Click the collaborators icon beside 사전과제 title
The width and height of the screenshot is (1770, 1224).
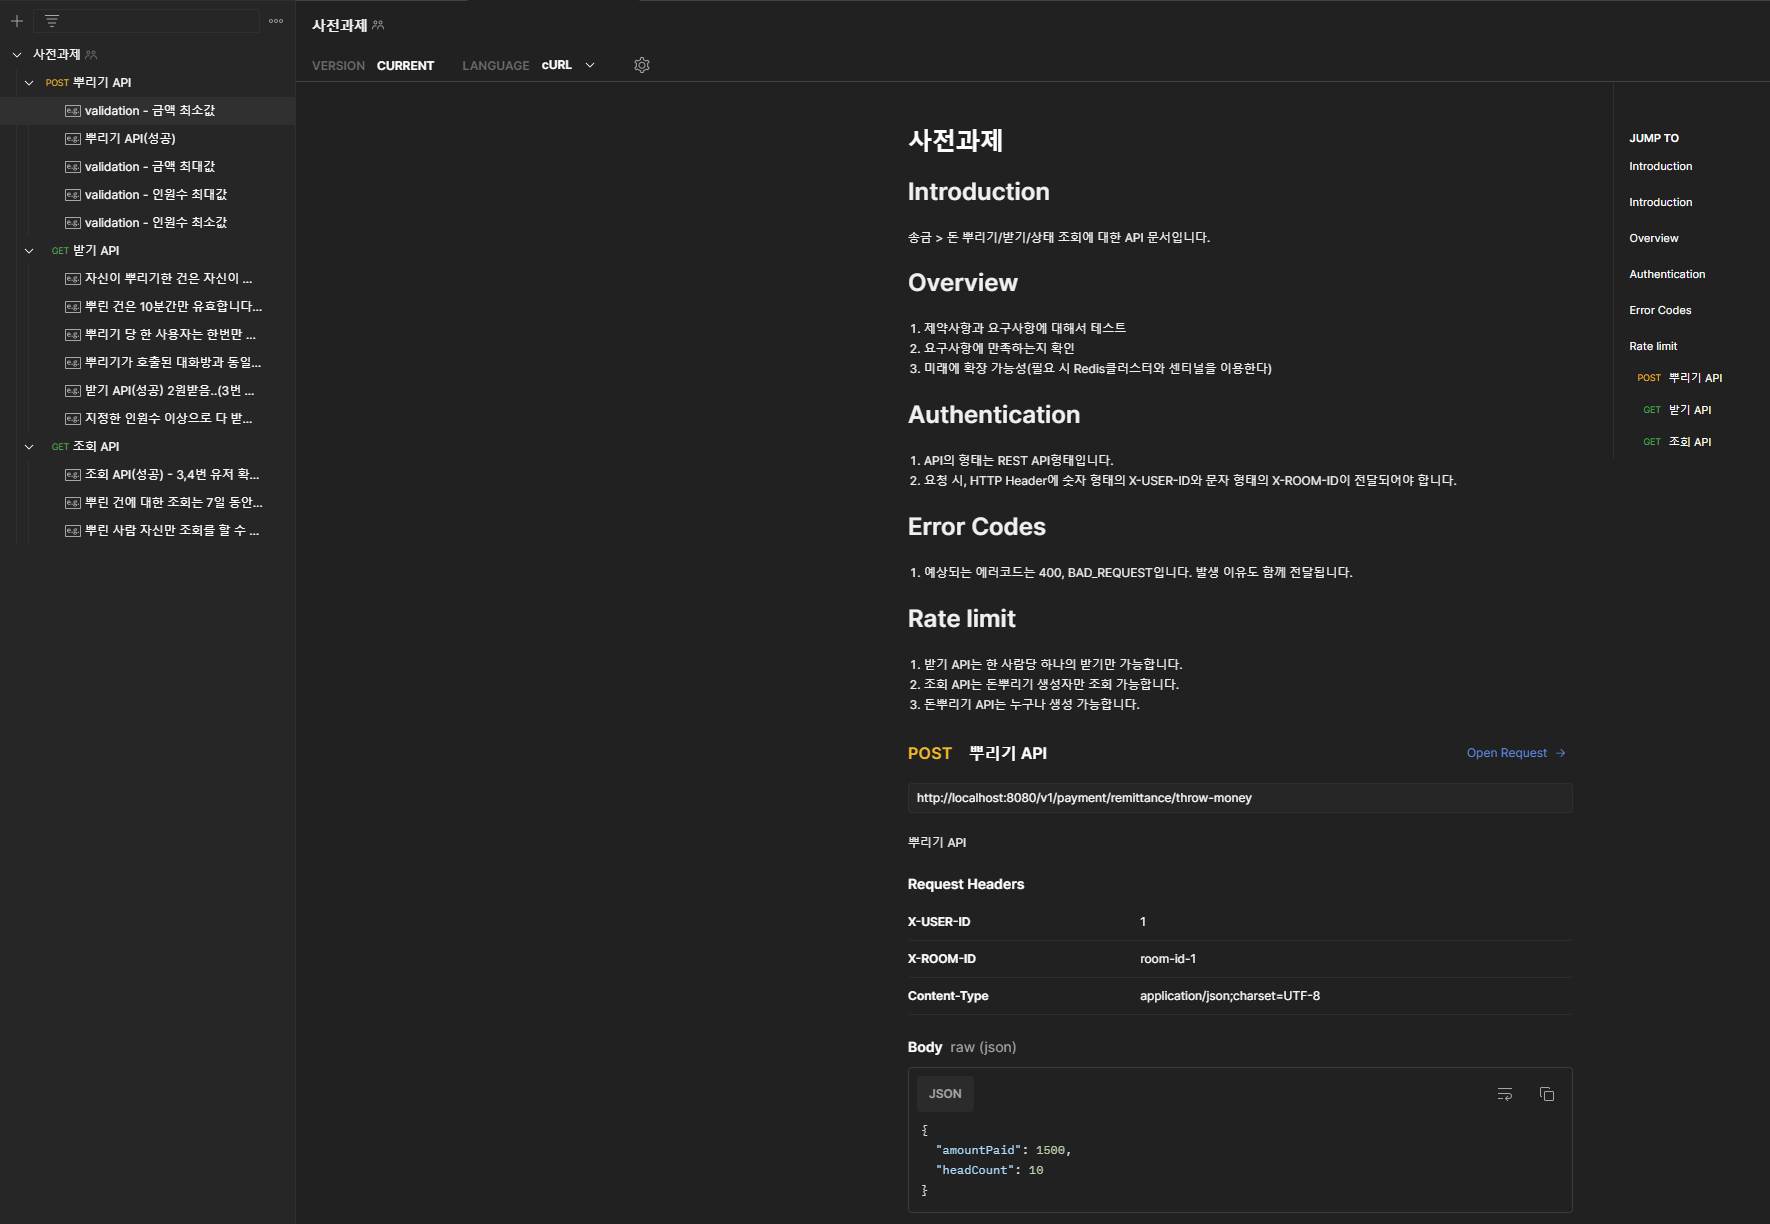click(378, 24)
